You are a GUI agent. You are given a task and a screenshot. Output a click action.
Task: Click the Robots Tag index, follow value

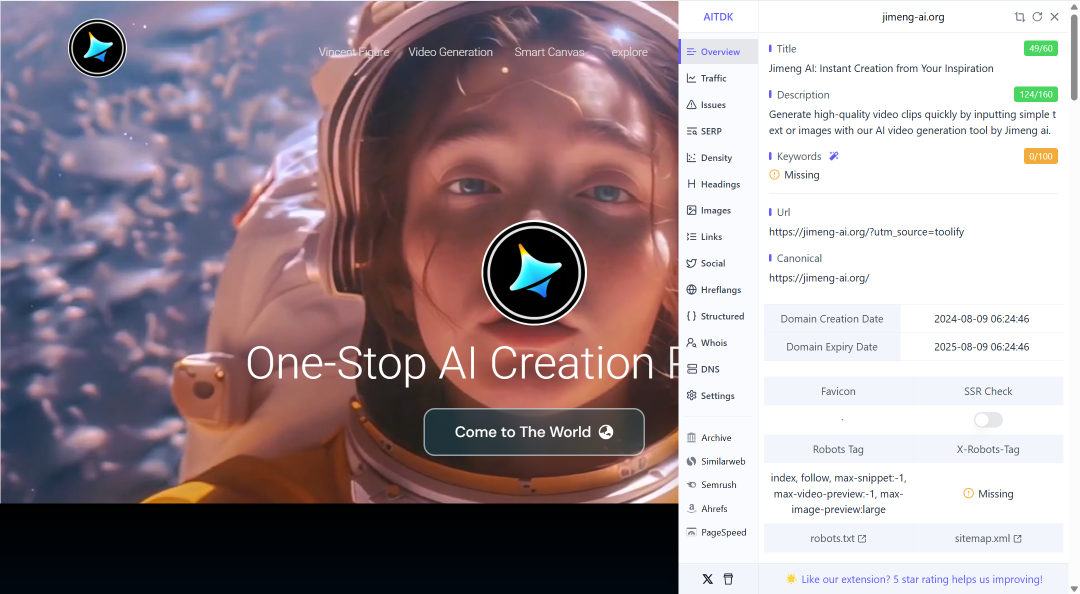838,493
